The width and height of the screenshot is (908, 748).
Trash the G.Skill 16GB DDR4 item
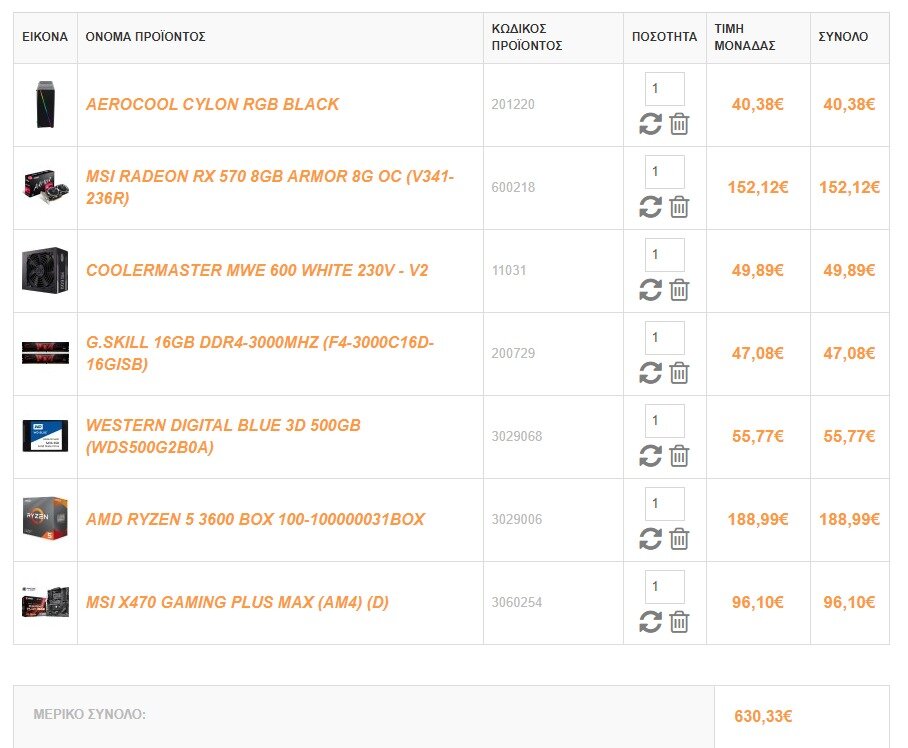(x=679, y=373)
